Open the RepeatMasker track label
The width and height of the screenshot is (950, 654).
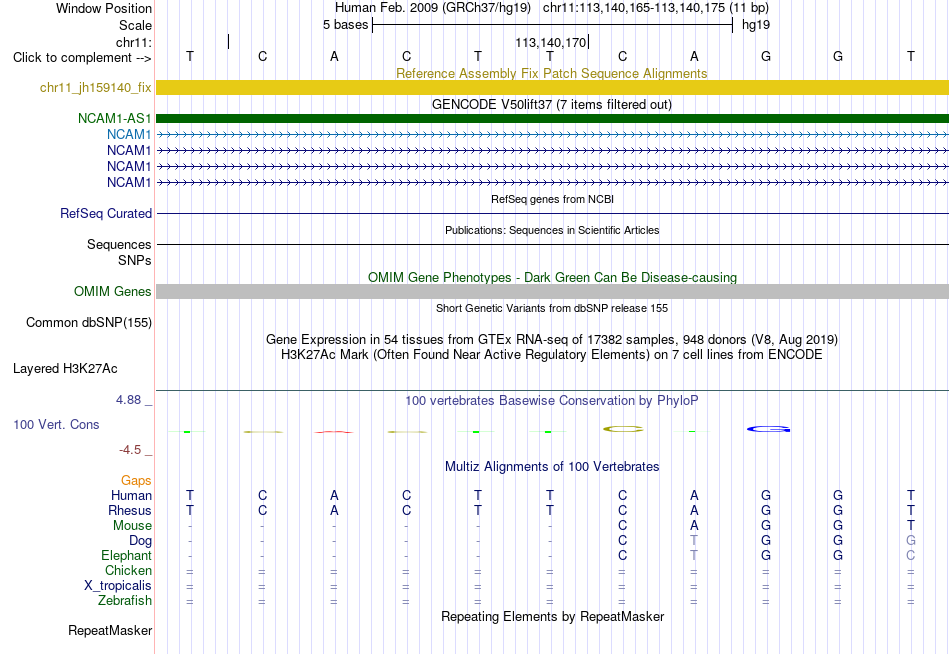pos(110,630)
